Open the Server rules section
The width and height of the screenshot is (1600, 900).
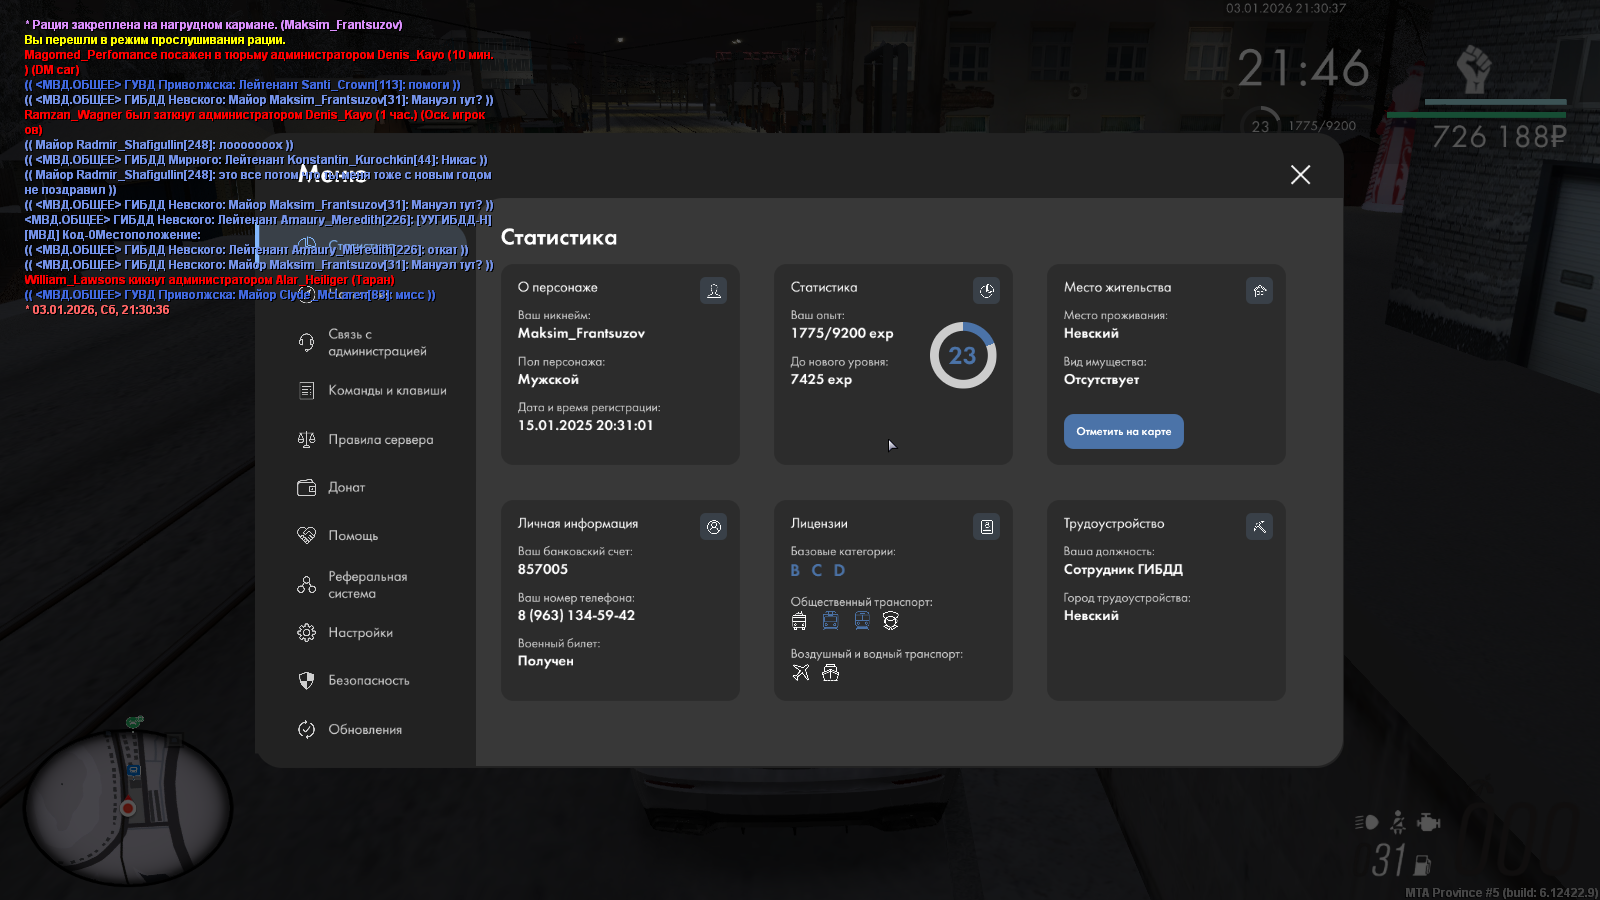(x=380, y=440)
